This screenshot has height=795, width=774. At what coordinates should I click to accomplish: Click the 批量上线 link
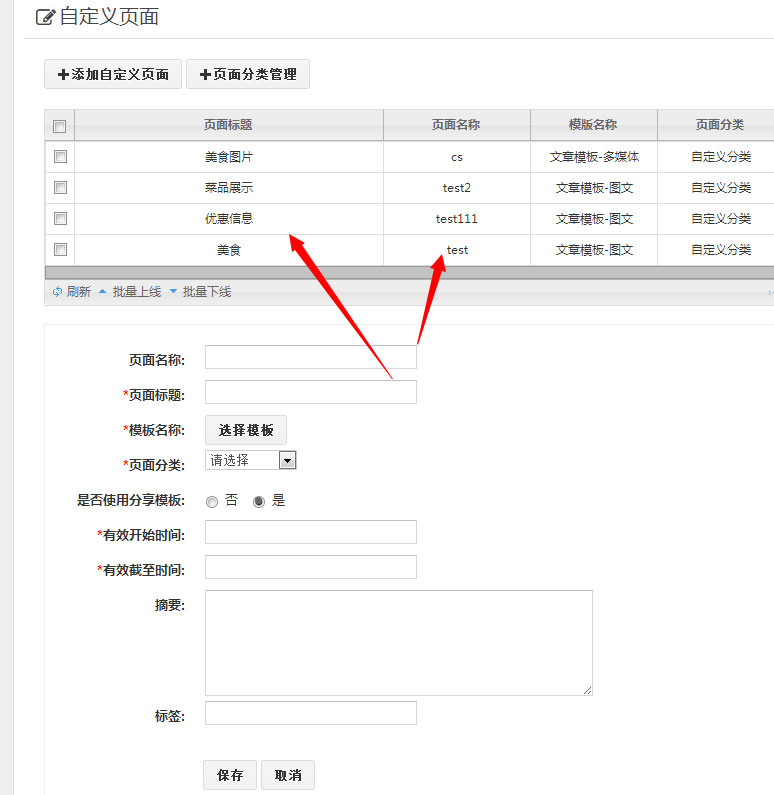pos(137,292)
